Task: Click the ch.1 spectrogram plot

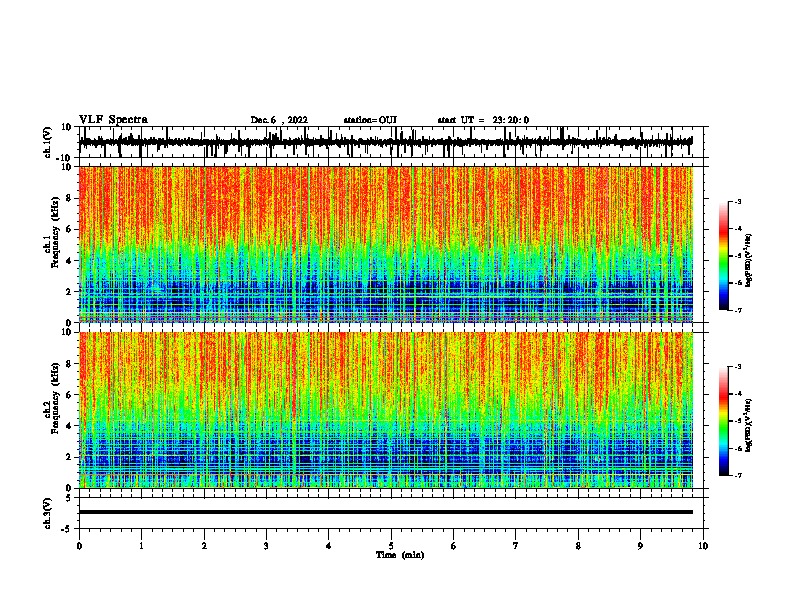Action: (386, 244)
